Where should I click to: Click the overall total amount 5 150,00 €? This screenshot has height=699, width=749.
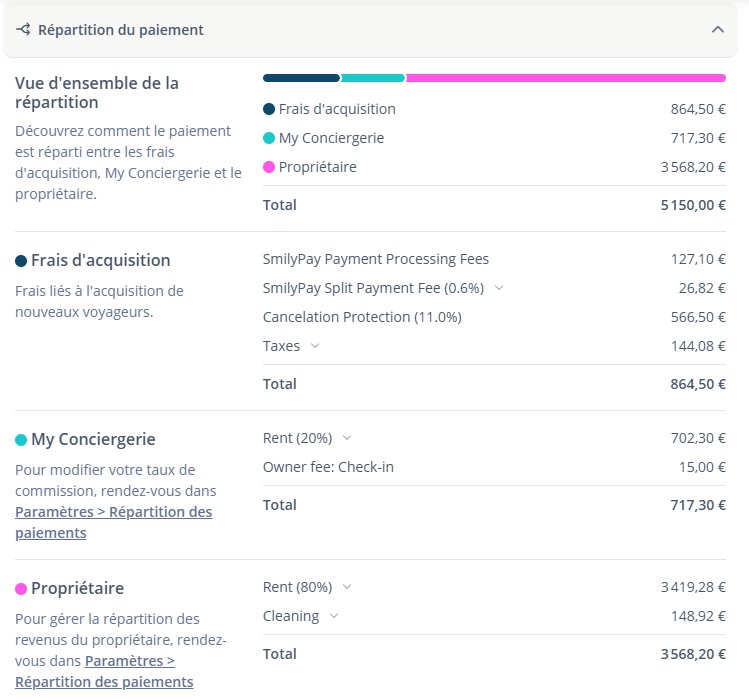[x=692, y=205]
